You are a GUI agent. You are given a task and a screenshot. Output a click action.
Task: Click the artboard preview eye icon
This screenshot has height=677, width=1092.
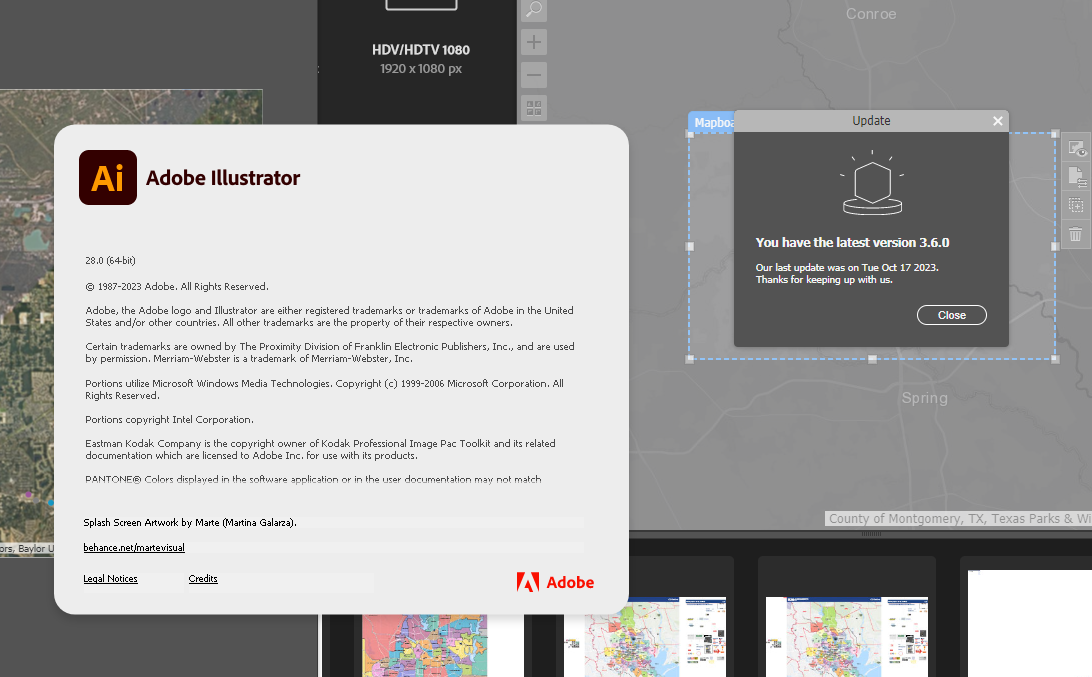point(1076,150)
